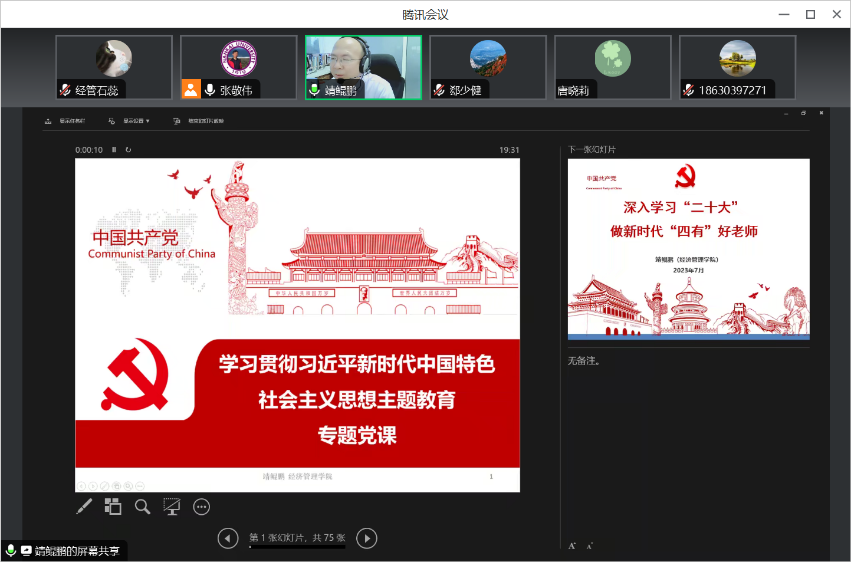This screenshot has height=562, width=851.
Task: Click the 腾讯会议 window title
Action: [426, 15]
